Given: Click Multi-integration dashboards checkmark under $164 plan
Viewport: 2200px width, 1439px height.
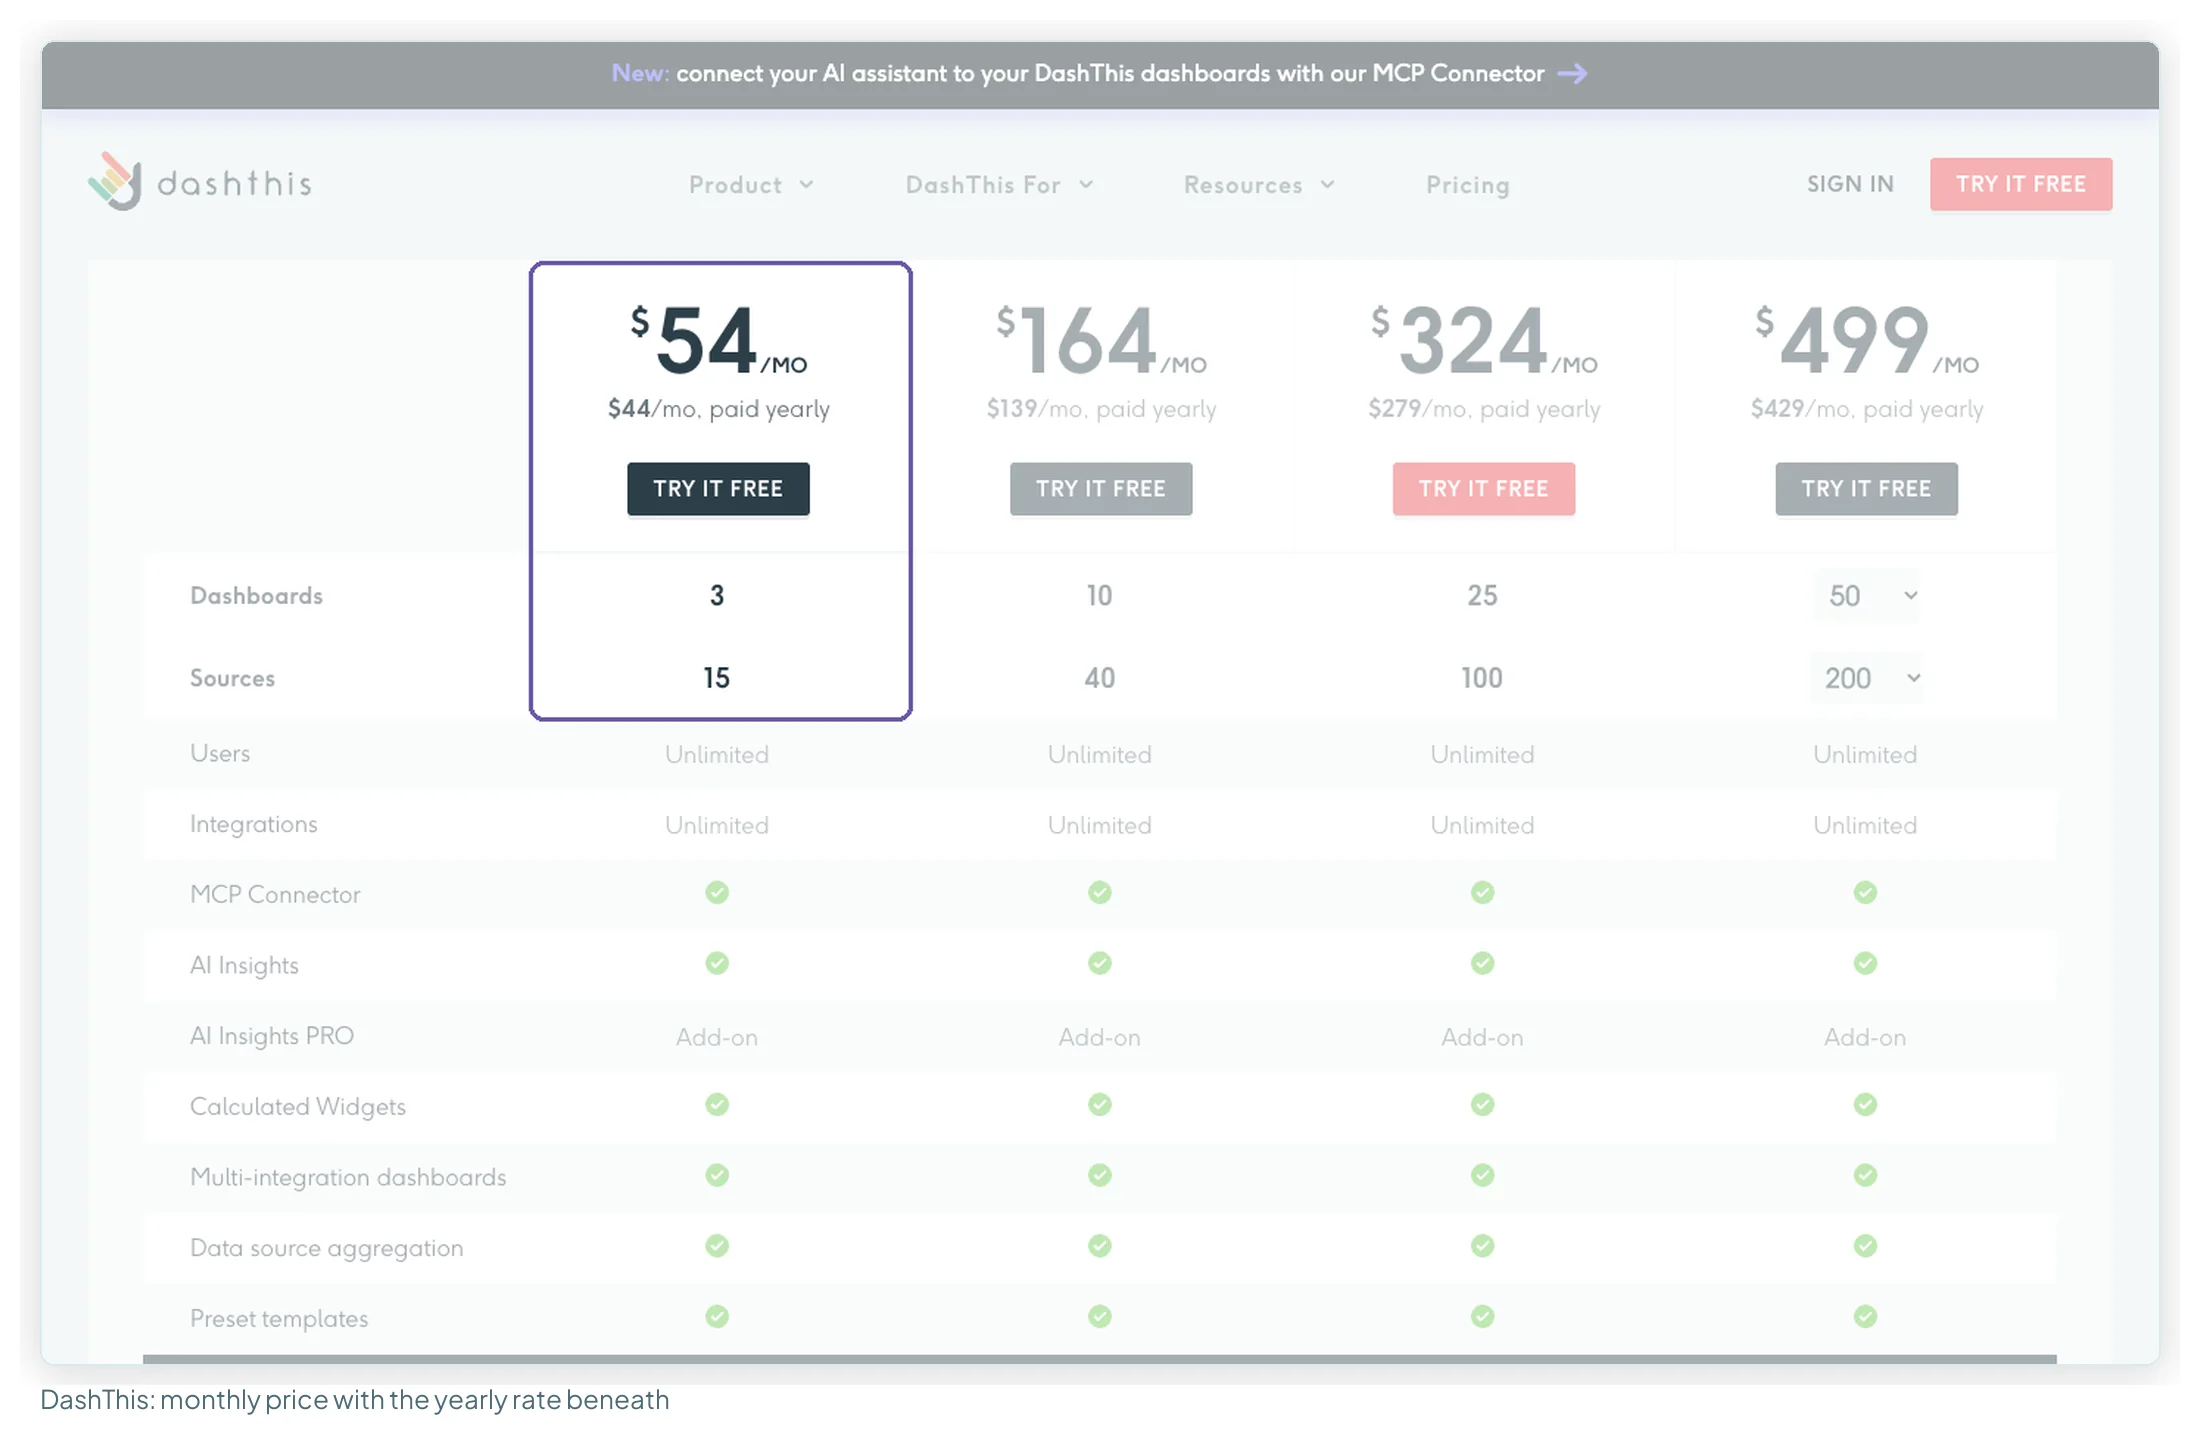Looking at the screenshot, I should (1100, 1175).
